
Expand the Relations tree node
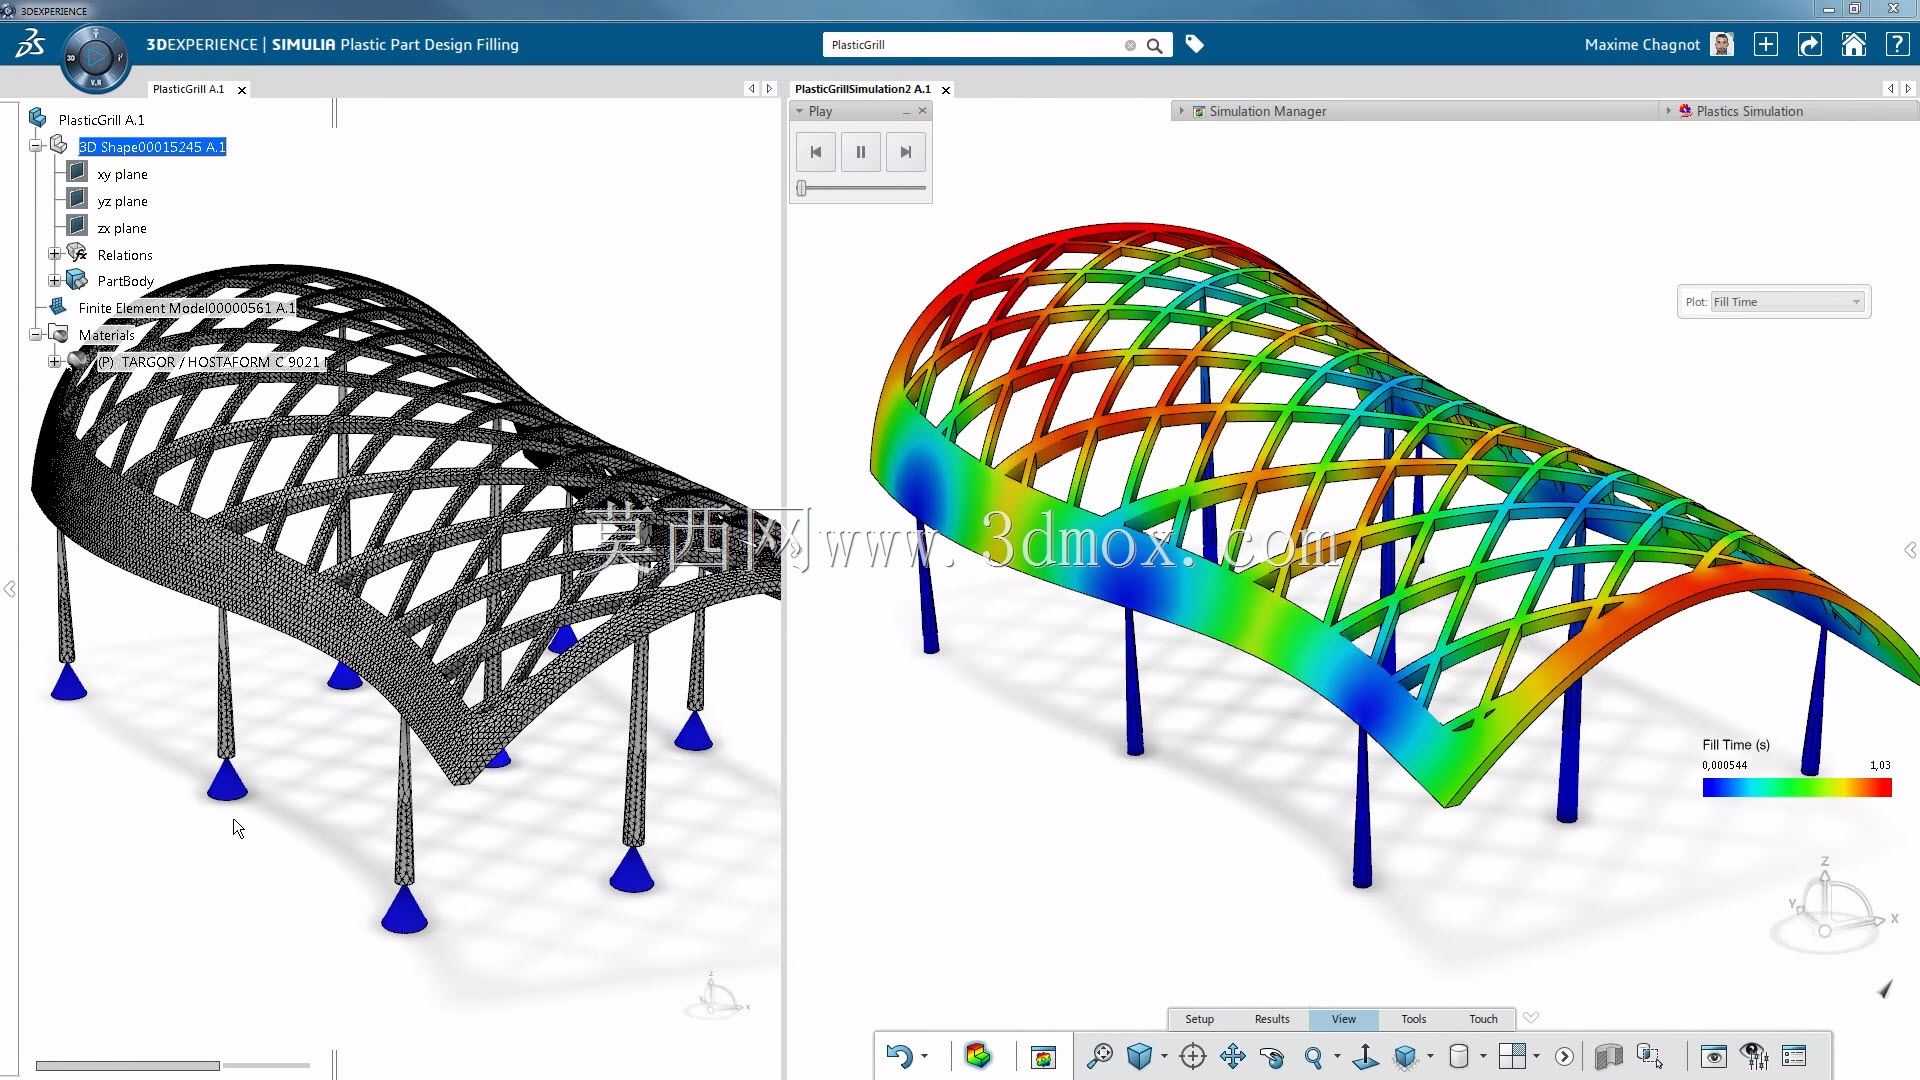pyautogui.click(x=55, y=254)
